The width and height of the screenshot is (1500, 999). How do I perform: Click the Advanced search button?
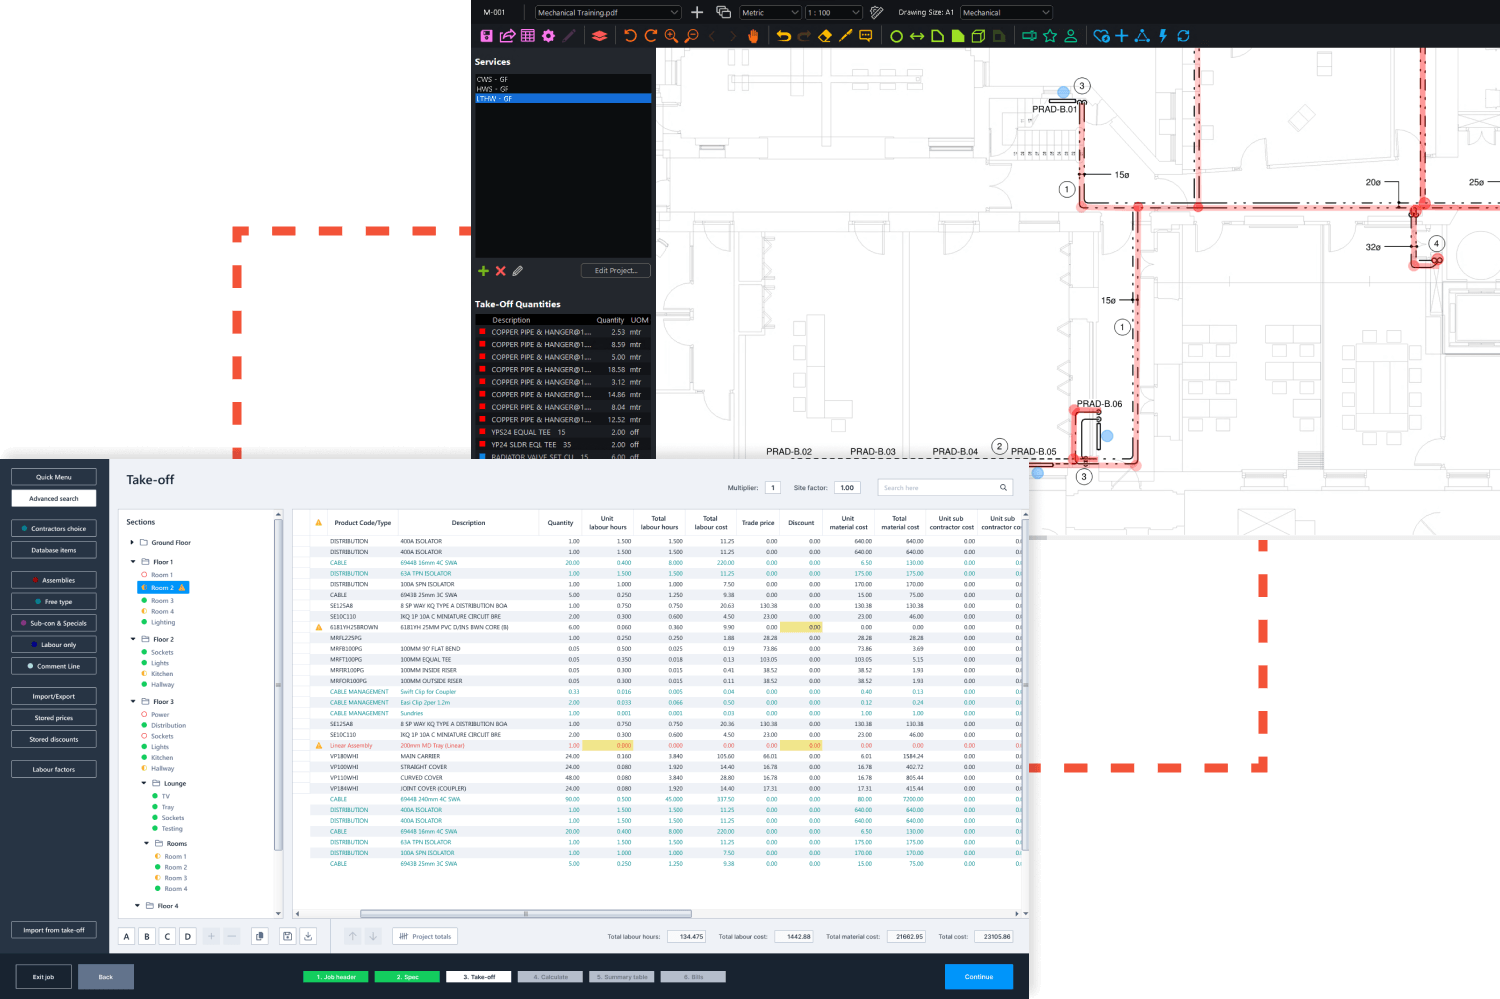pyautogui.click(x=54, y=498)
